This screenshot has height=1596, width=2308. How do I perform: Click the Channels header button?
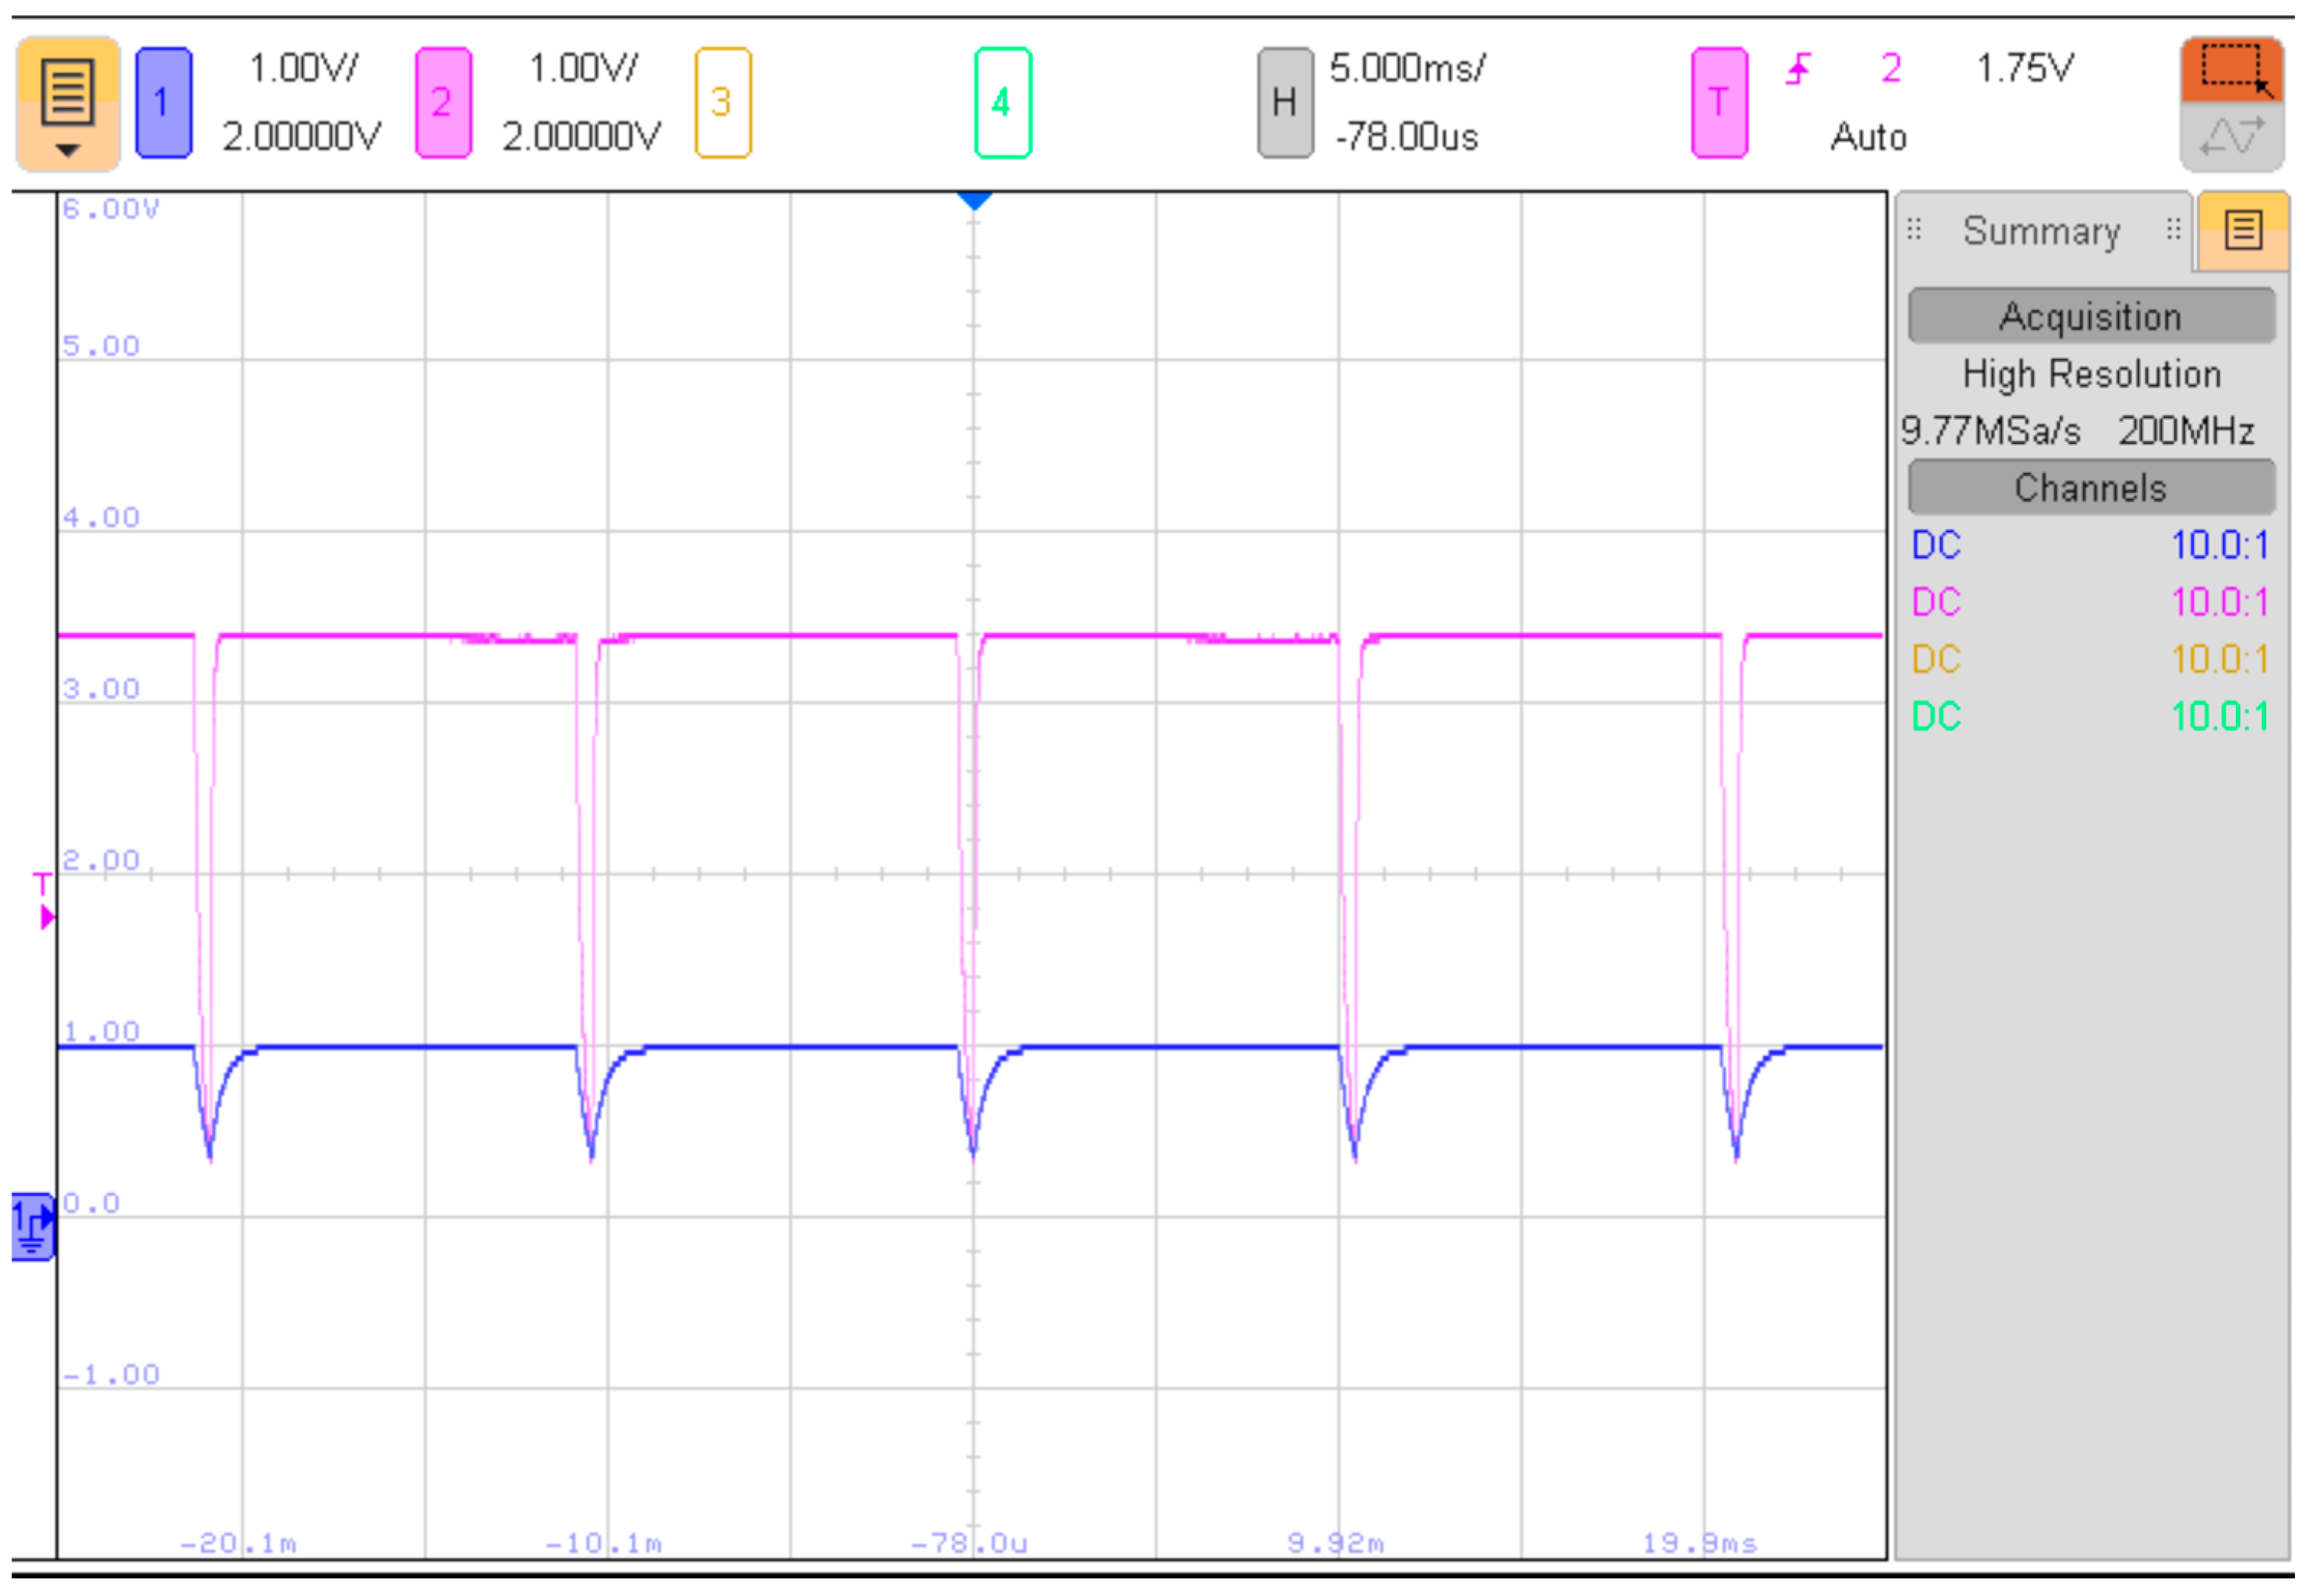pos(2091,489)
